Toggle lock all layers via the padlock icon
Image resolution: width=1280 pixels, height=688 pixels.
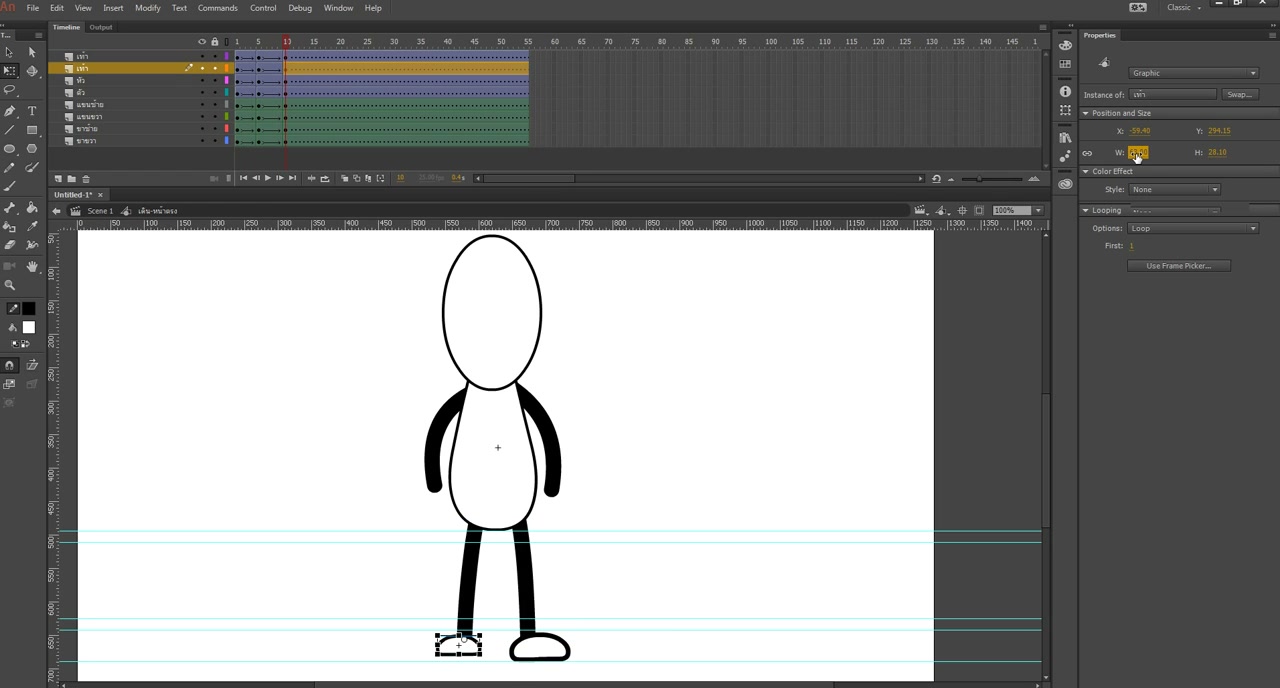click(x=214, y=42)
